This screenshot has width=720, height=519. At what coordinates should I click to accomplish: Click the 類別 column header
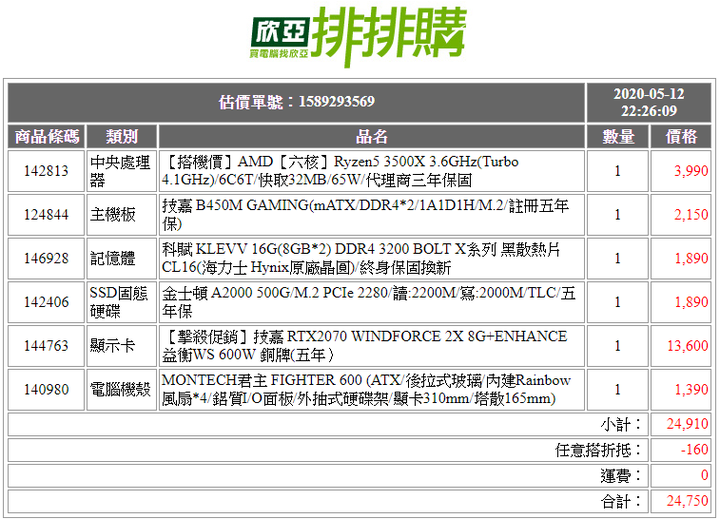point(122,136)
